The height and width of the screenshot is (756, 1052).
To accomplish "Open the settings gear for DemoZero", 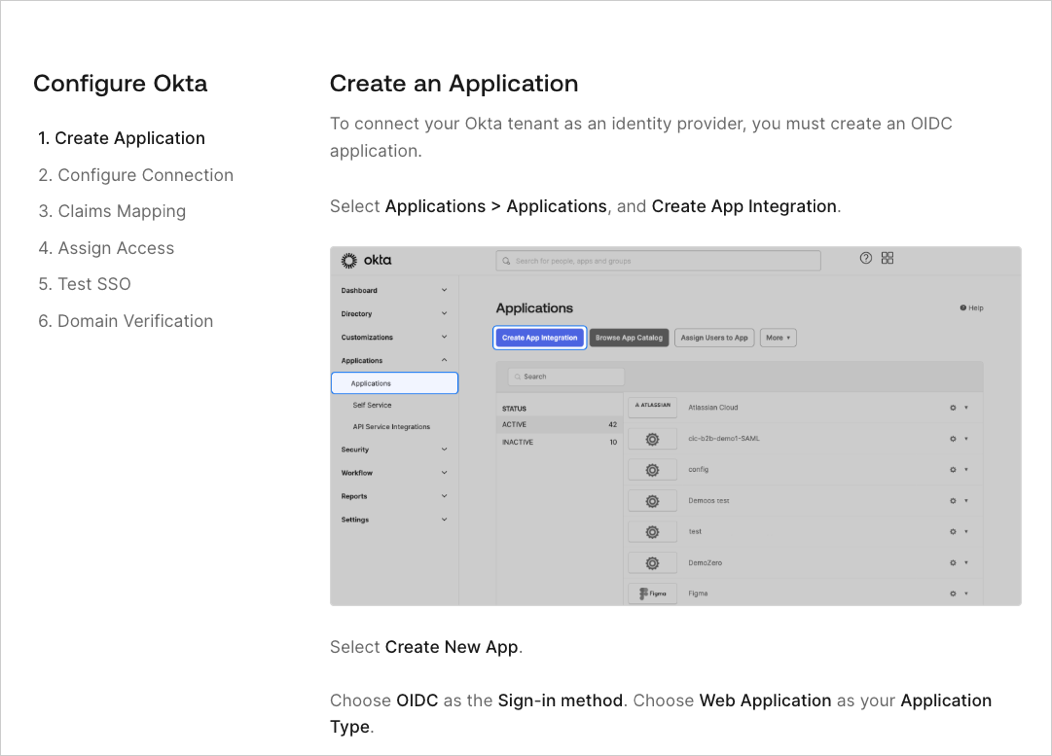I will coord(951,562).
